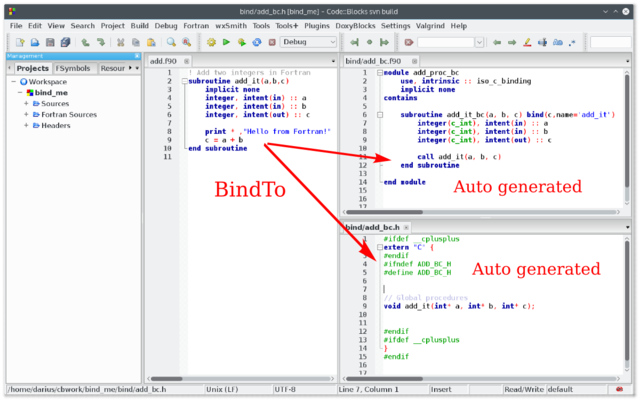Fold the extern "C" block in add_bc.h
640x401 pixels.
[x=380, y=247]
